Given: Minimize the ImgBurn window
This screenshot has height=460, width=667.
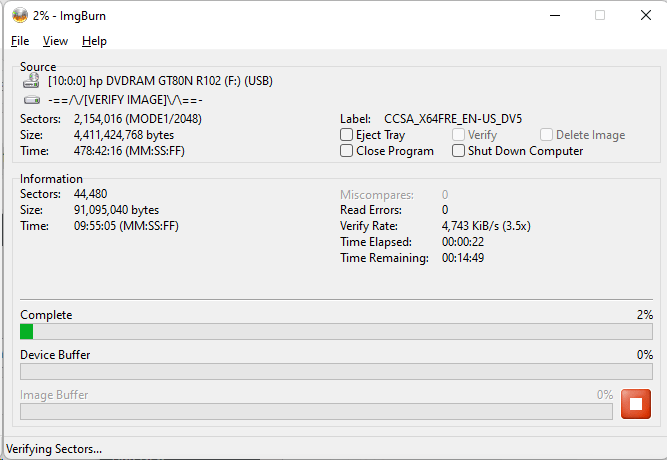Looking at the screenshot, I should [554, 15].
